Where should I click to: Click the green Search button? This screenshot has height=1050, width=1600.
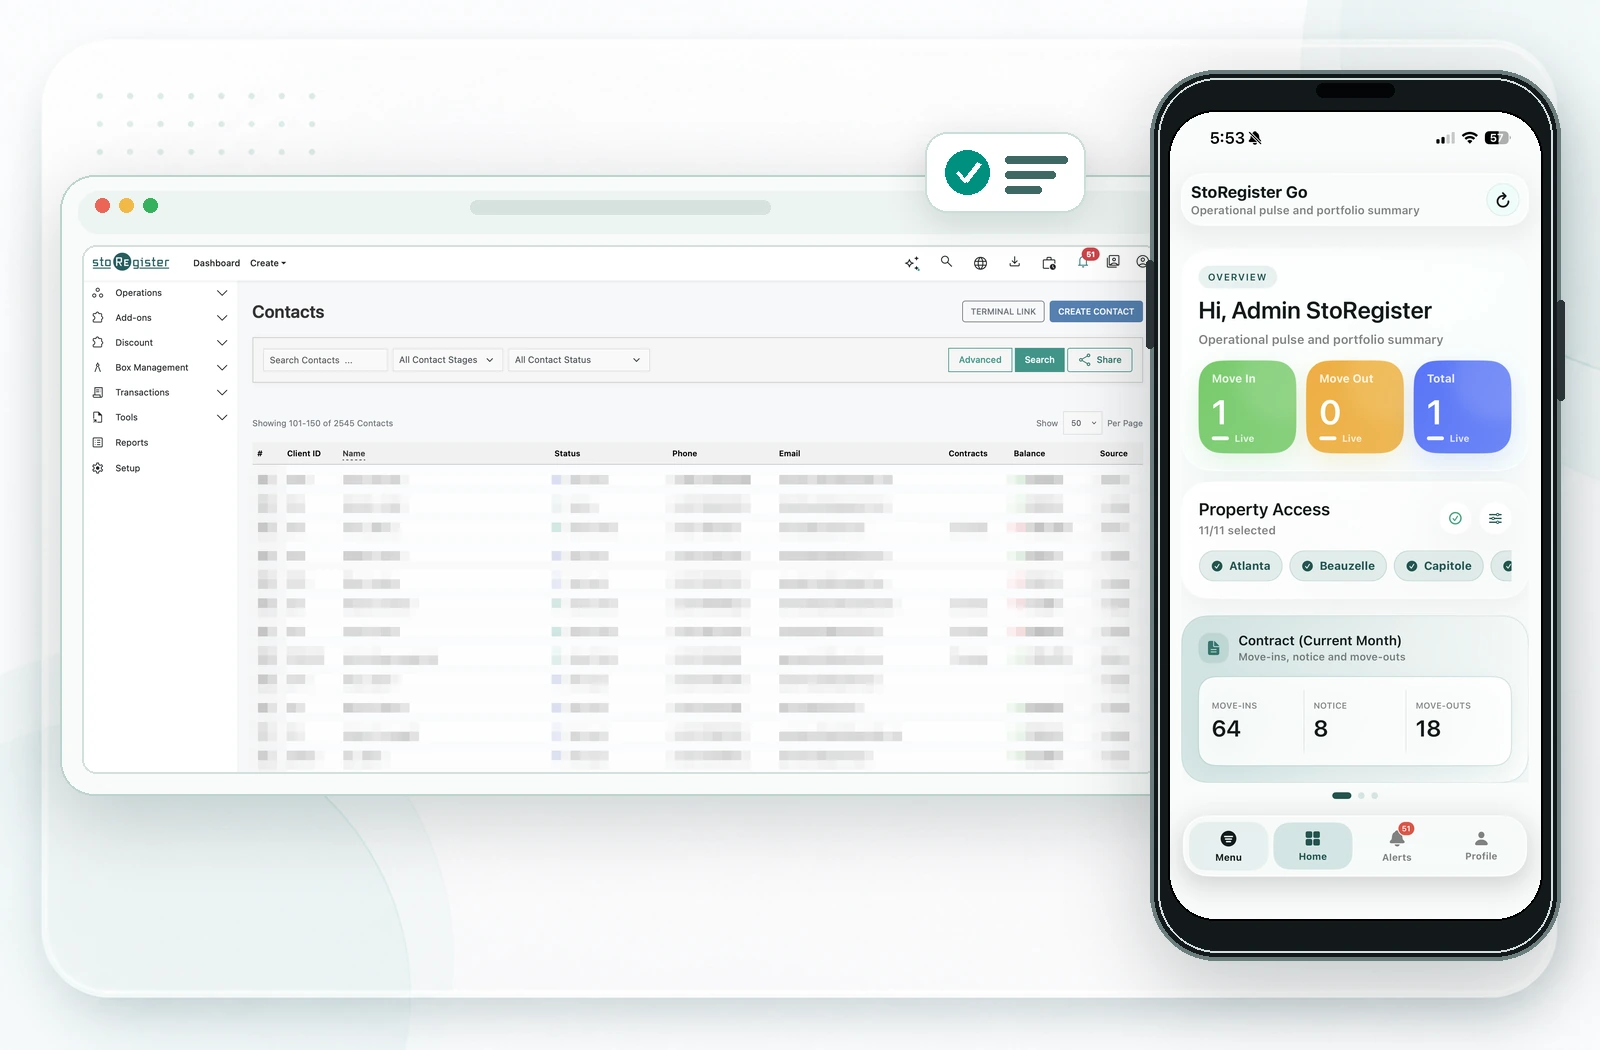[1039, 360]
